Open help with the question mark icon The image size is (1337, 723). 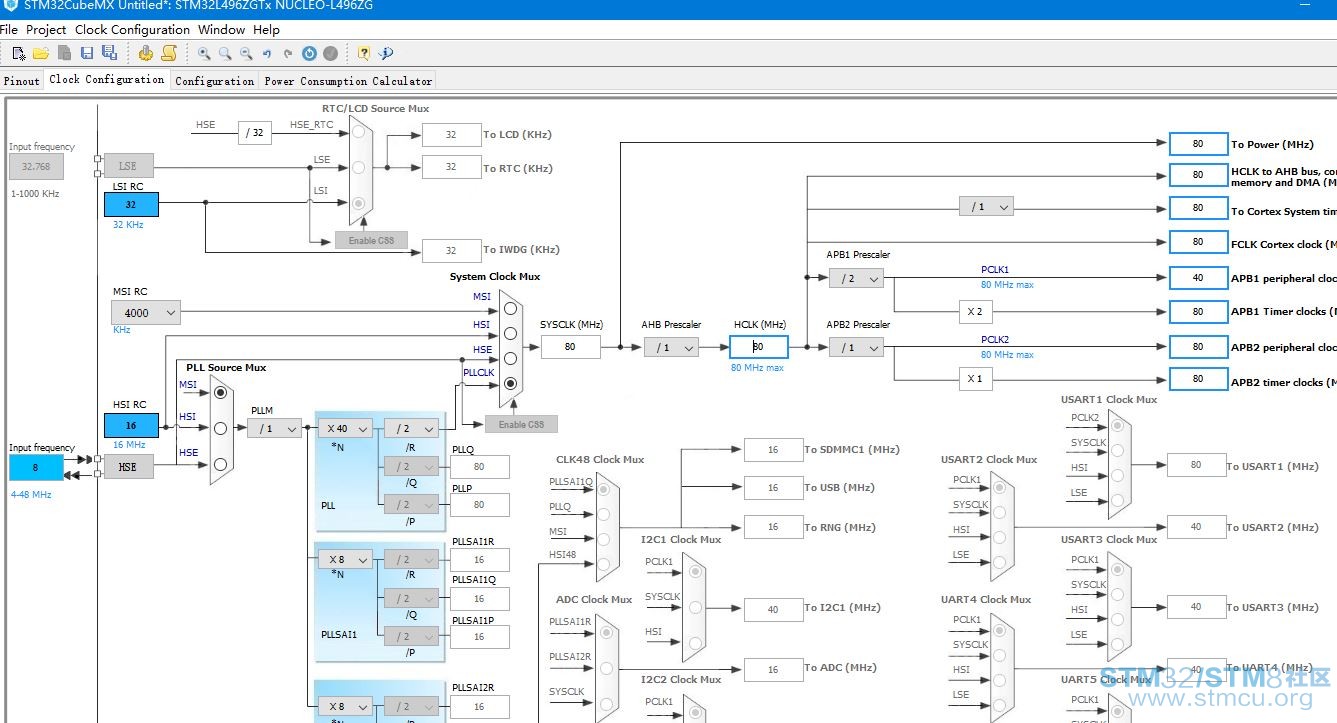tap(364, 53)
